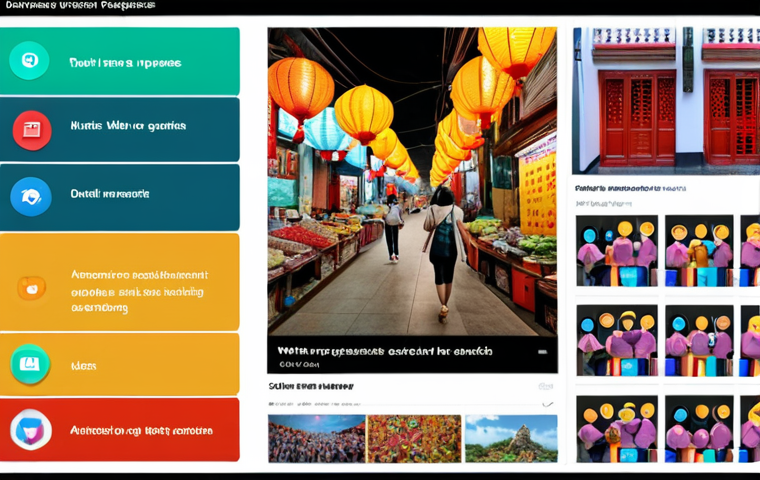
Task: Click the bold heading under the red doors photo
Action: tap(630, 189)
